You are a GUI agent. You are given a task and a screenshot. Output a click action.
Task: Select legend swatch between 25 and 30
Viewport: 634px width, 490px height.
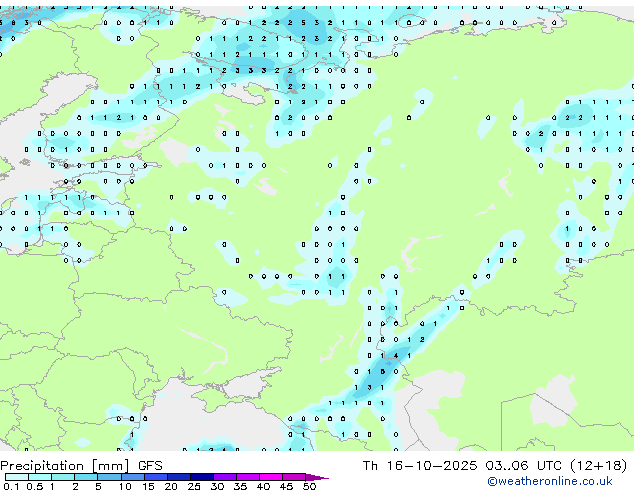coord(201,477)
